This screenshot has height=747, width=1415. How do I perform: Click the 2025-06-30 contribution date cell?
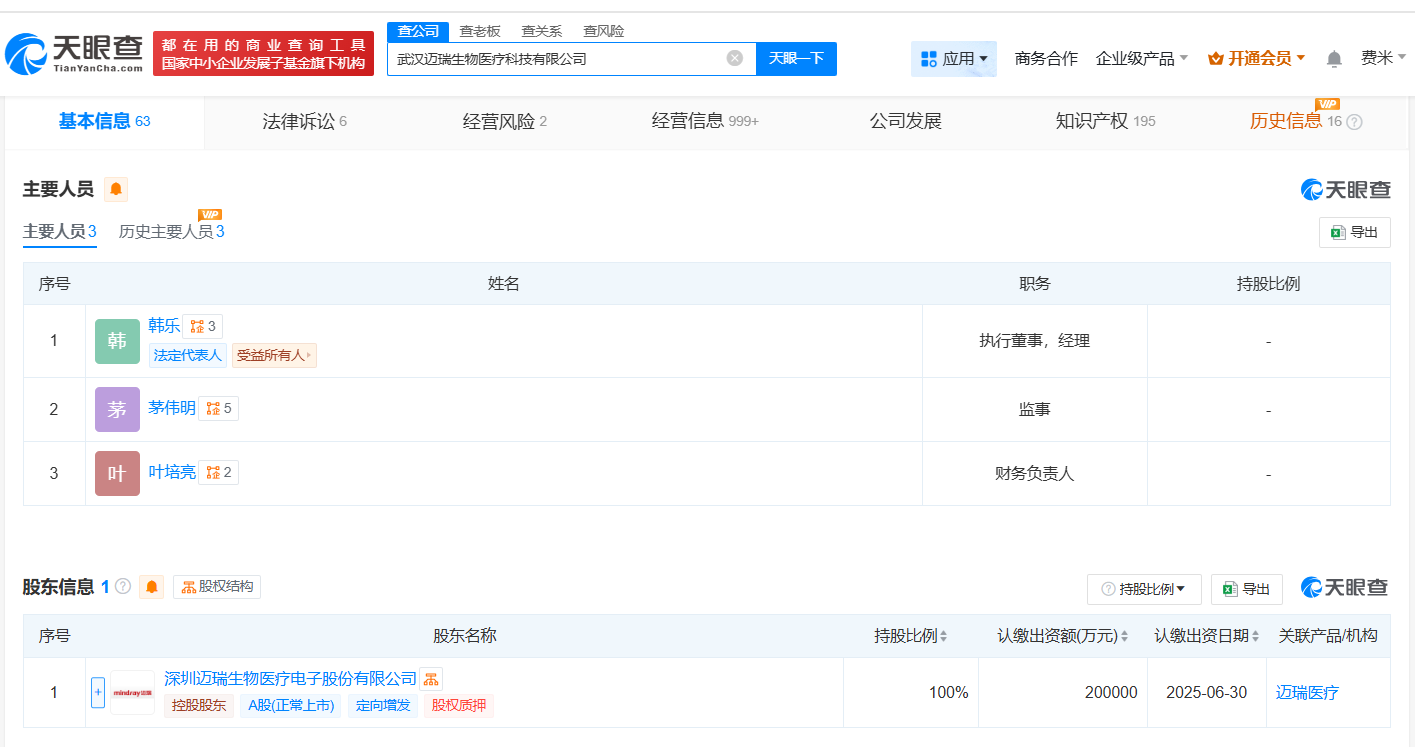(1206, 692)
